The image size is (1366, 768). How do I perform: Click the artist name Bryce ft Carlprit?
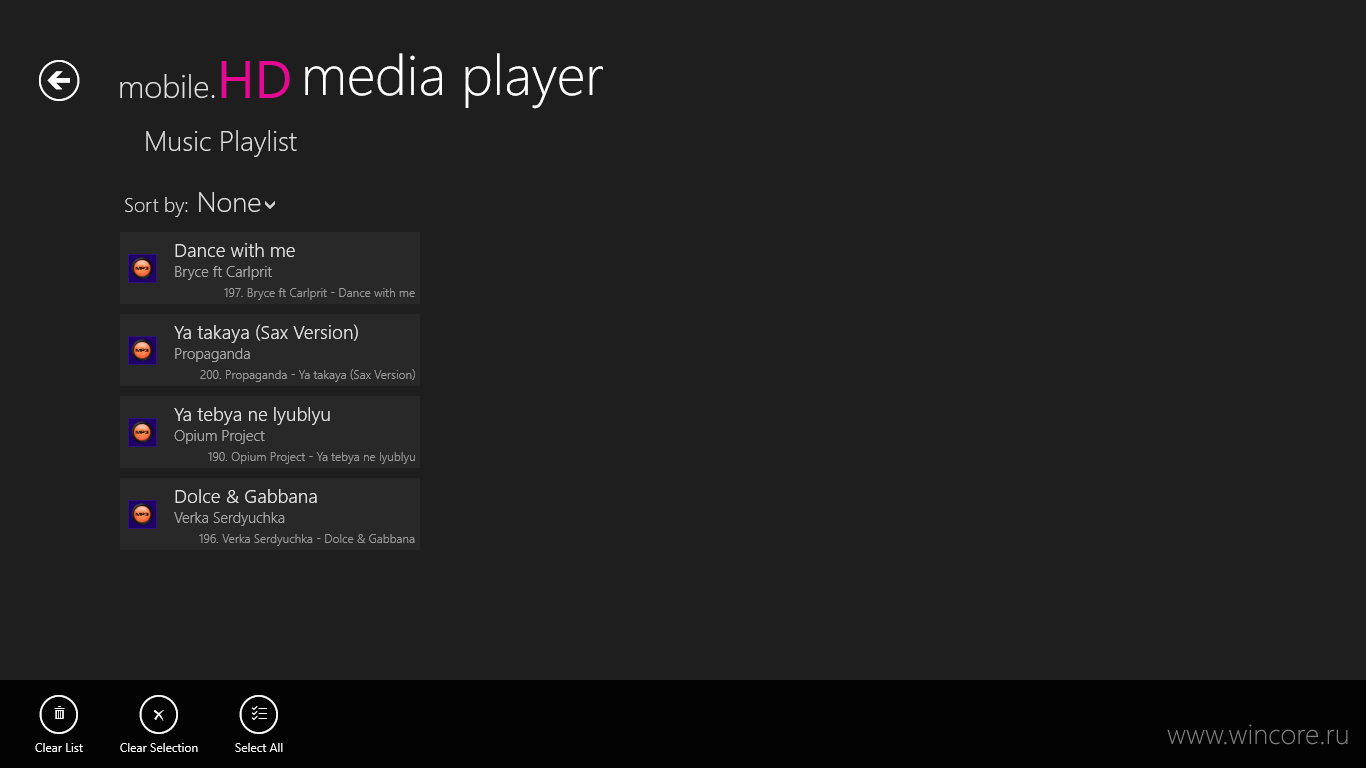(223, 272)
